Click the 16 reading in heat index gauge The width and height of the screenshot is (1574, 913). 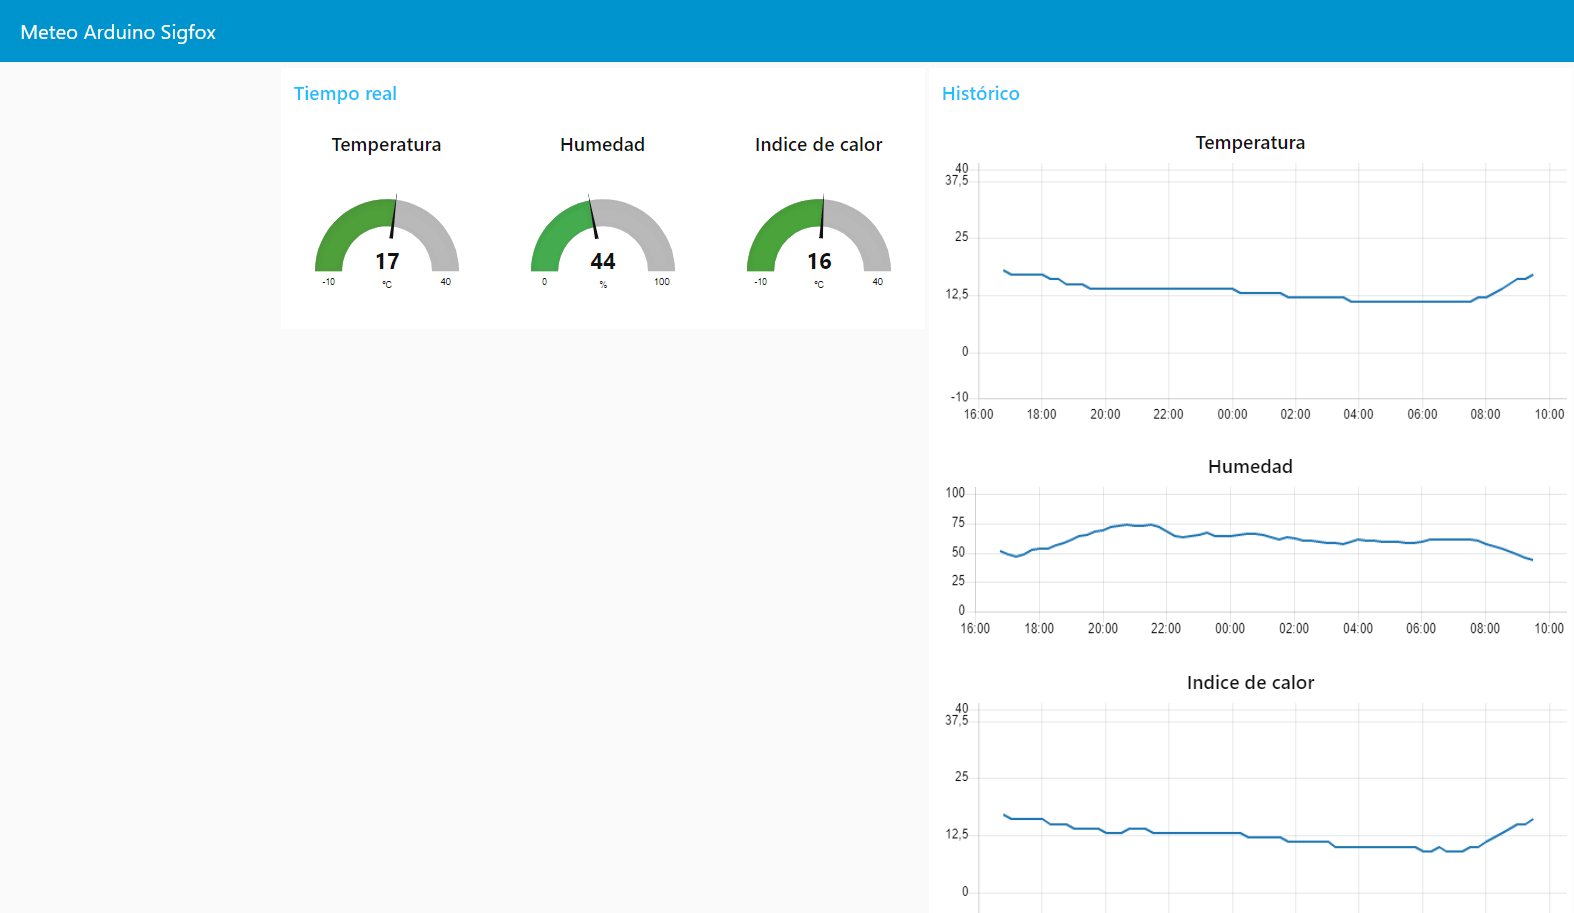pyautogui.click(x=819, y=262)
